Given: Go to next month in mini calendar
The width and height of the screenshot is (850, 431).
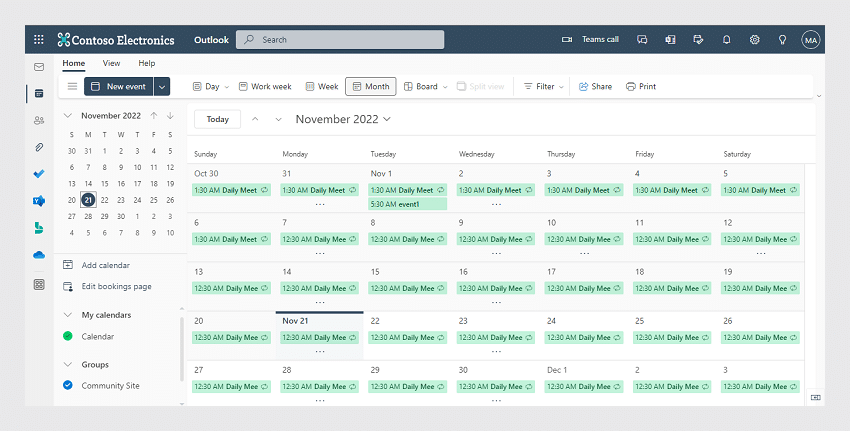Looking at the screenshot, I should pos(170,115).
